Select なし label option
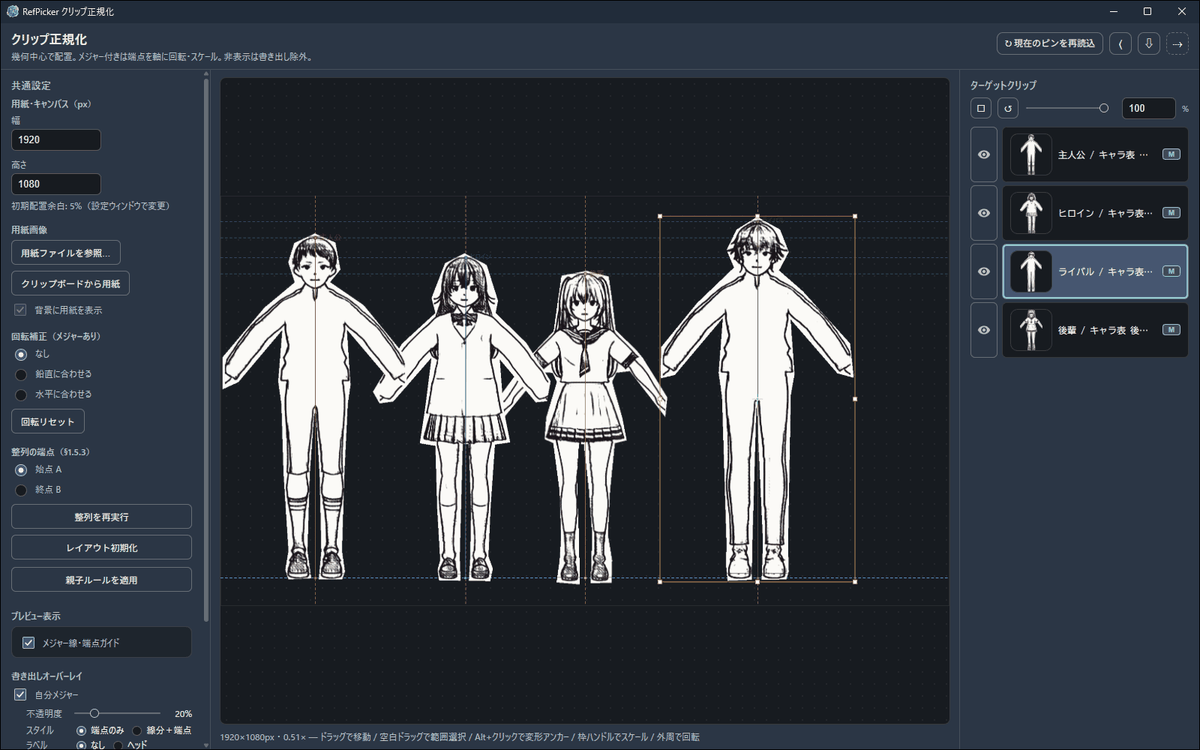 pyautogui.click(x=82, y=745)
